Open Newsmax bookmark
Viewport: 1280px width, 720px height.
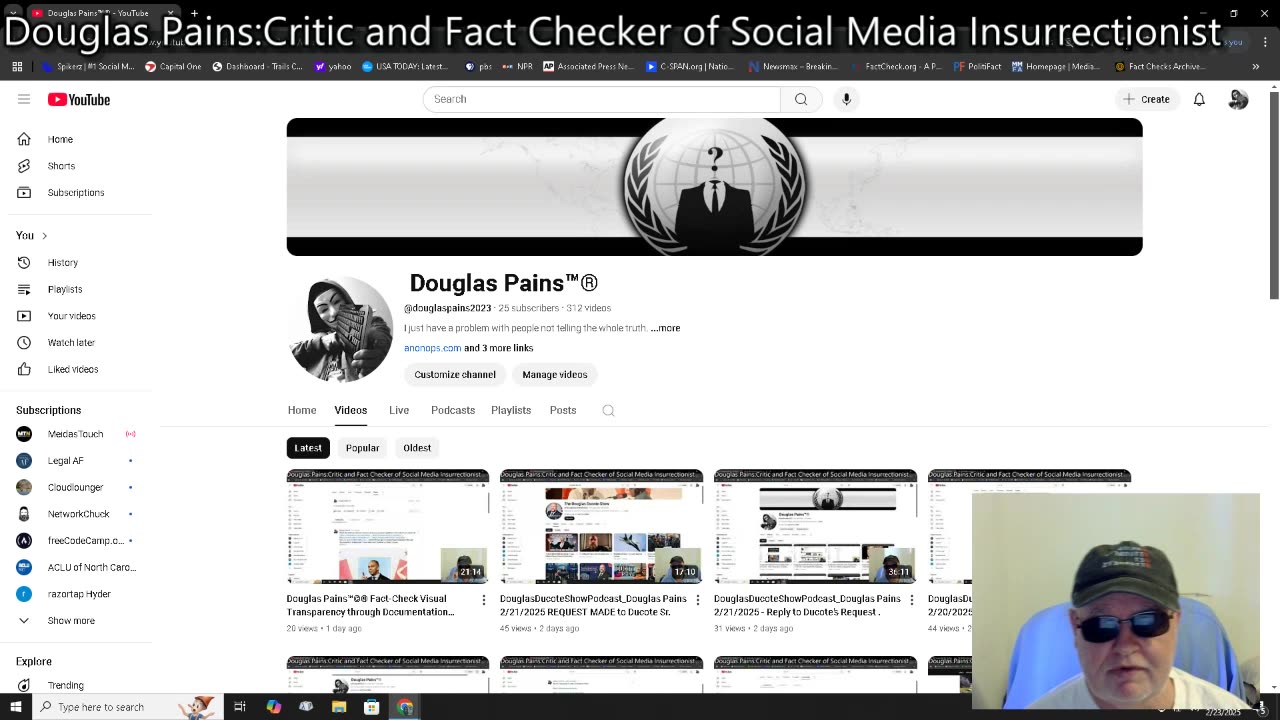coord(793,67)
